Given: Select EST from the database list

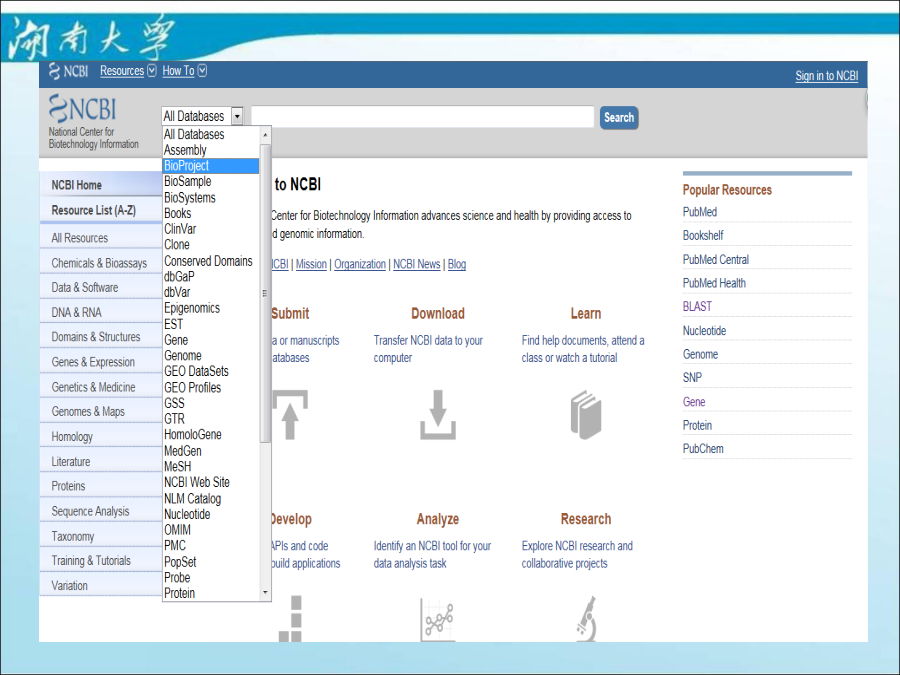Looking at the screenshot, I should click(x=211, y=324).
